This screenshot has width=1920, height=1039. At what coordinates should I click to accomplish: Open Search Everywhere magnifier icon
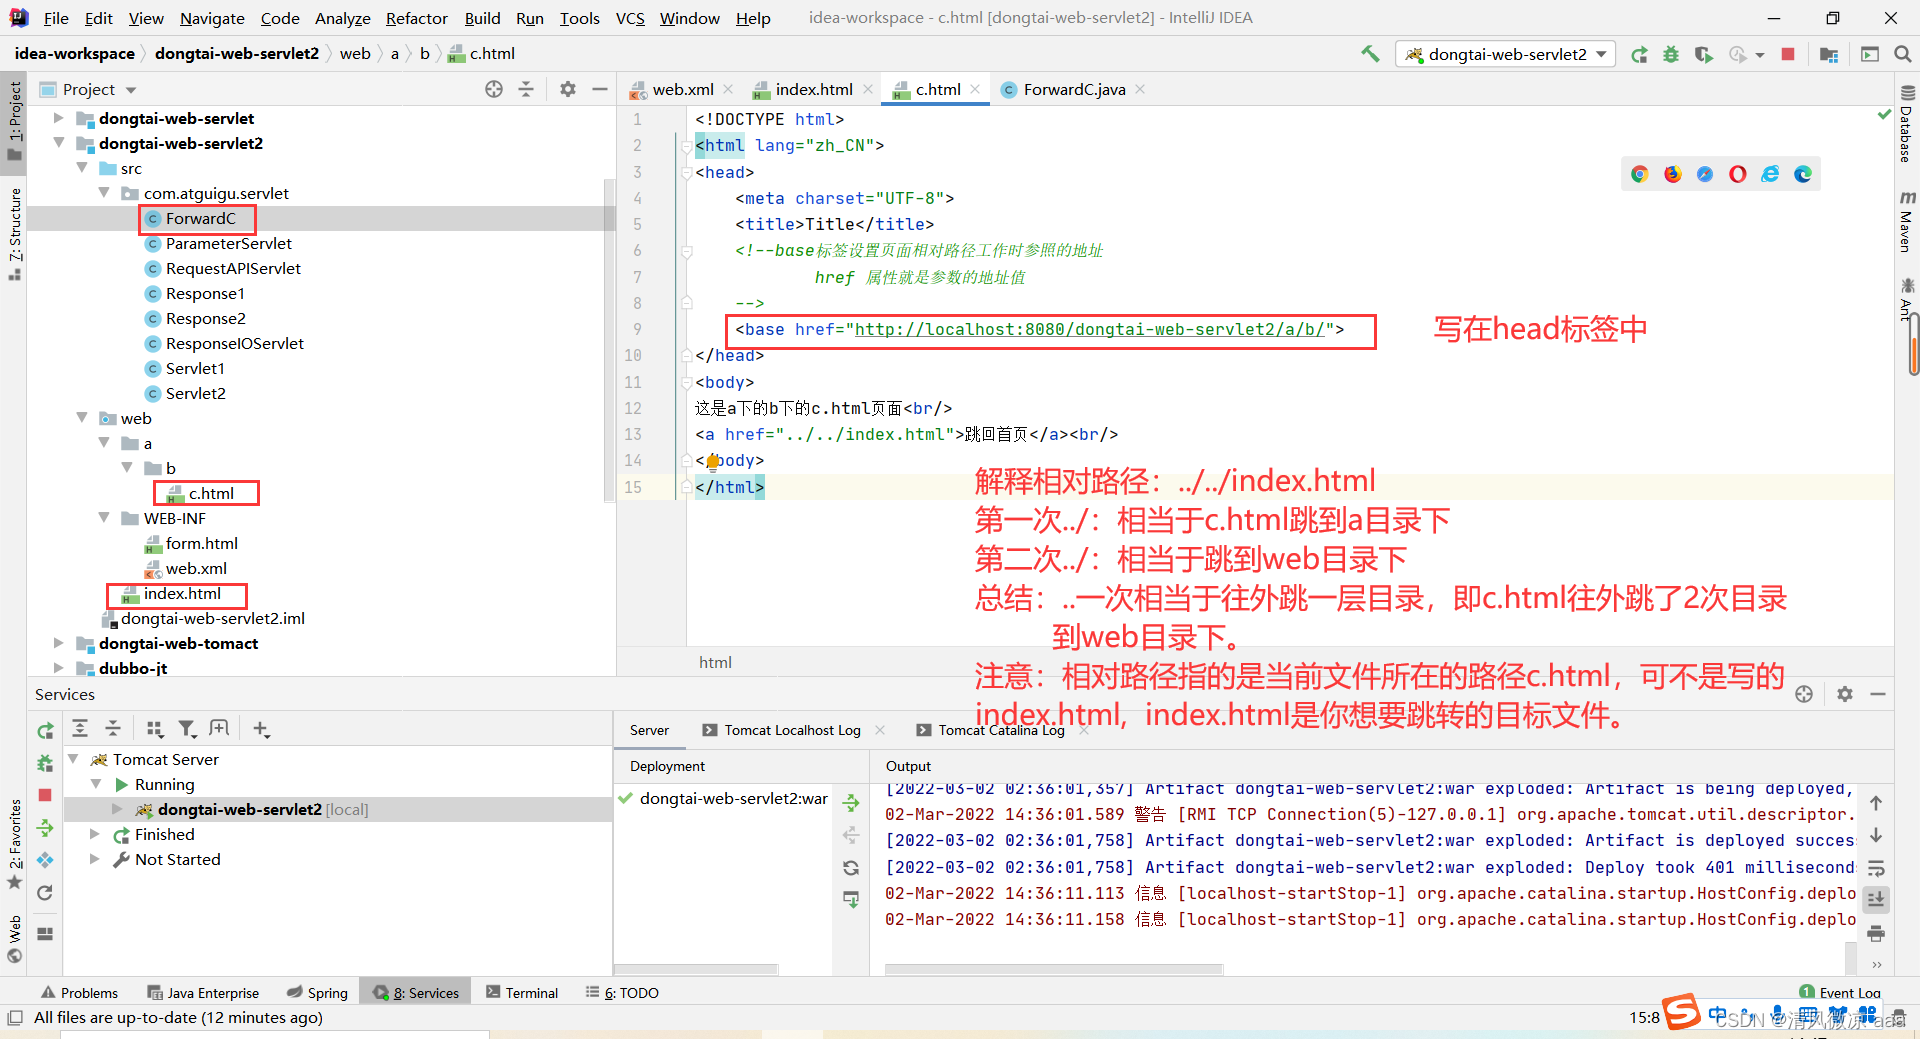(x=1903, y=54)
